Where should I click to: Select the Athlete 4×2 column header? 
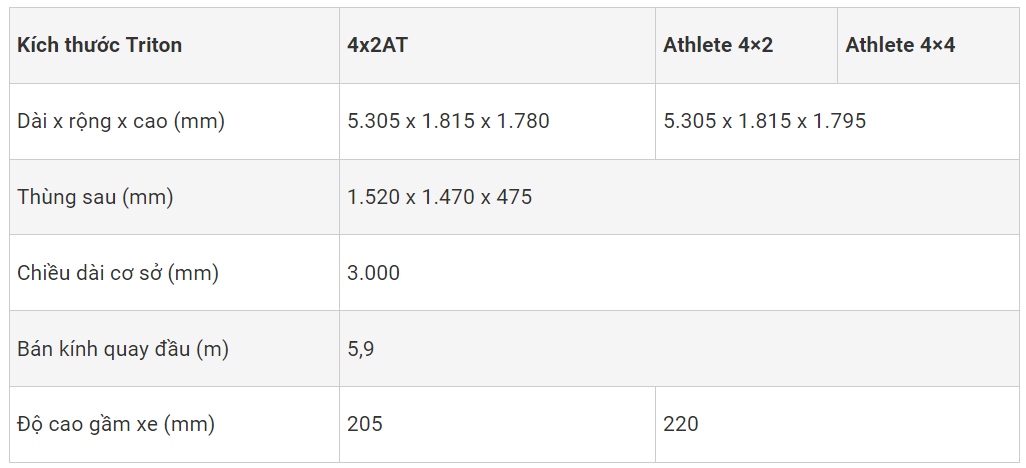[x=718, y=45]
